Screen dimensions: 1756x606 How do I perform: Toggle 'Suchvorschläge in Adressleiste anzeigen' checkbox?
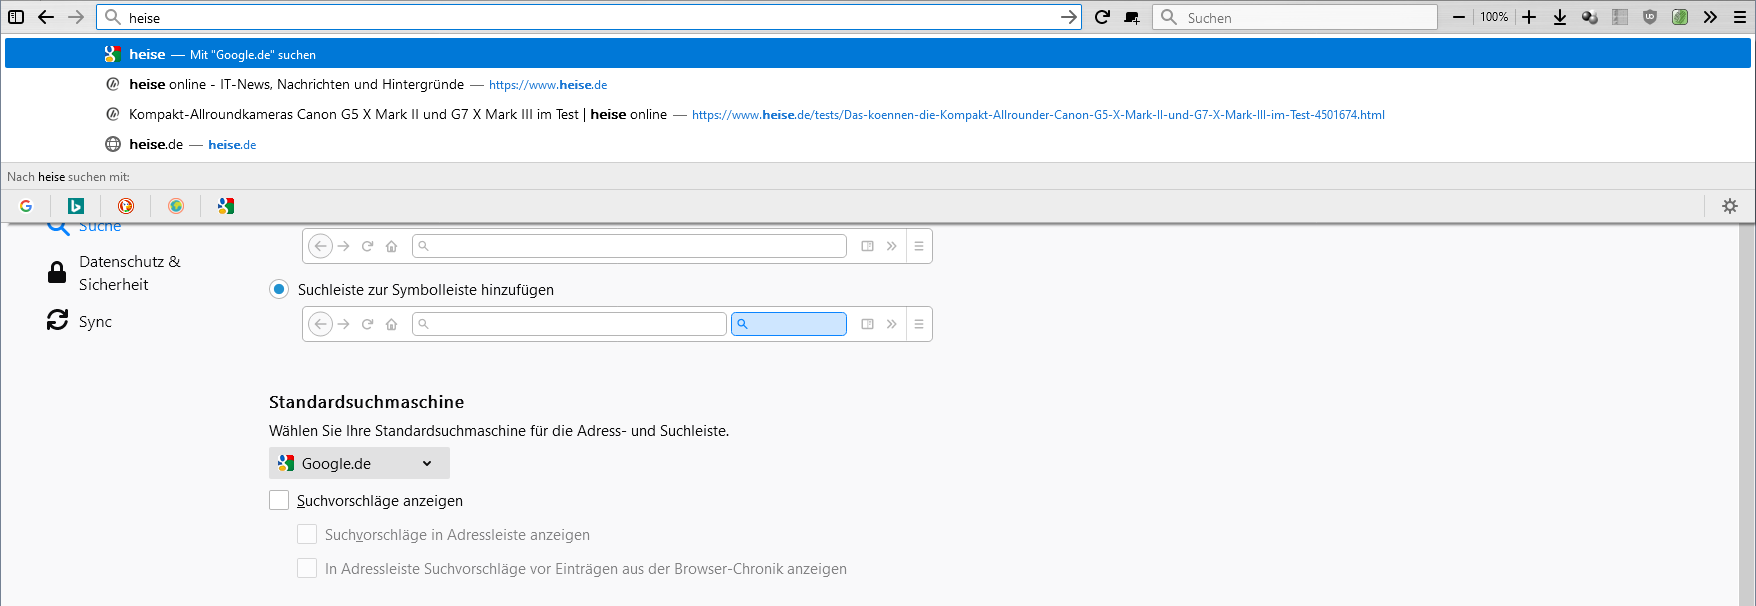[307, 534]
